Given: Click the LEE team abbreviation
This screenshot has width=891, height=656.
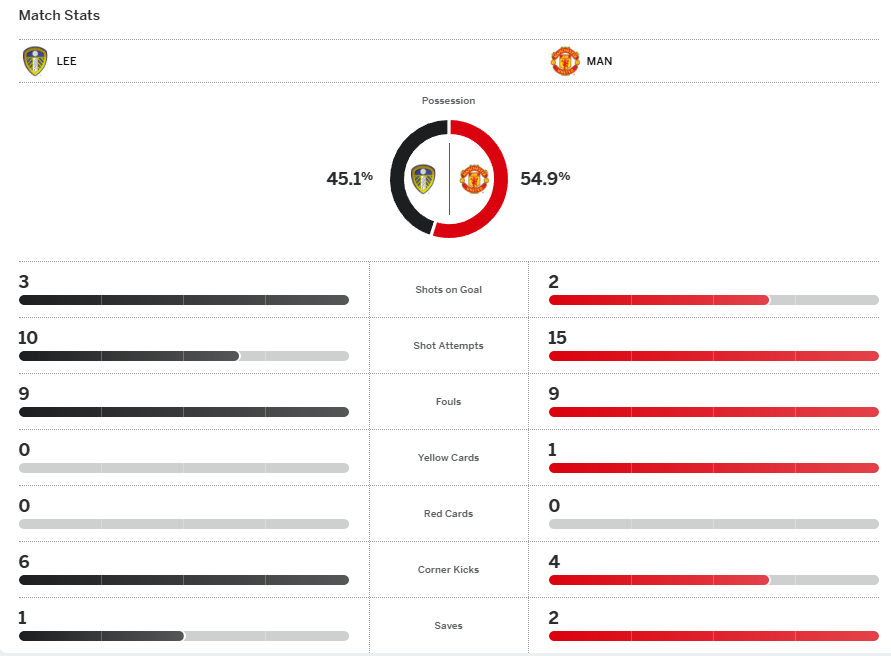Looking at the screenshot, I should (x=67, y=61).
